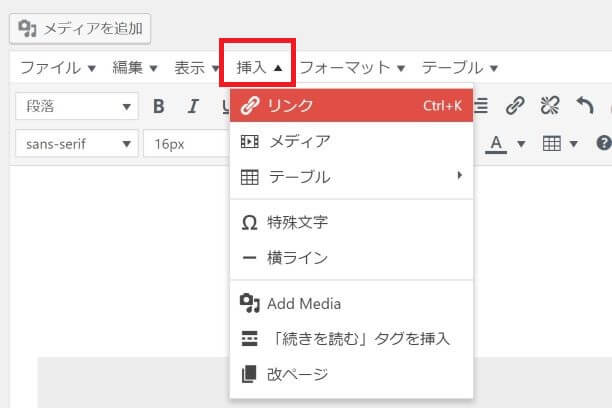
Task: Close the 挿入 menu
Action: [258, 68]
